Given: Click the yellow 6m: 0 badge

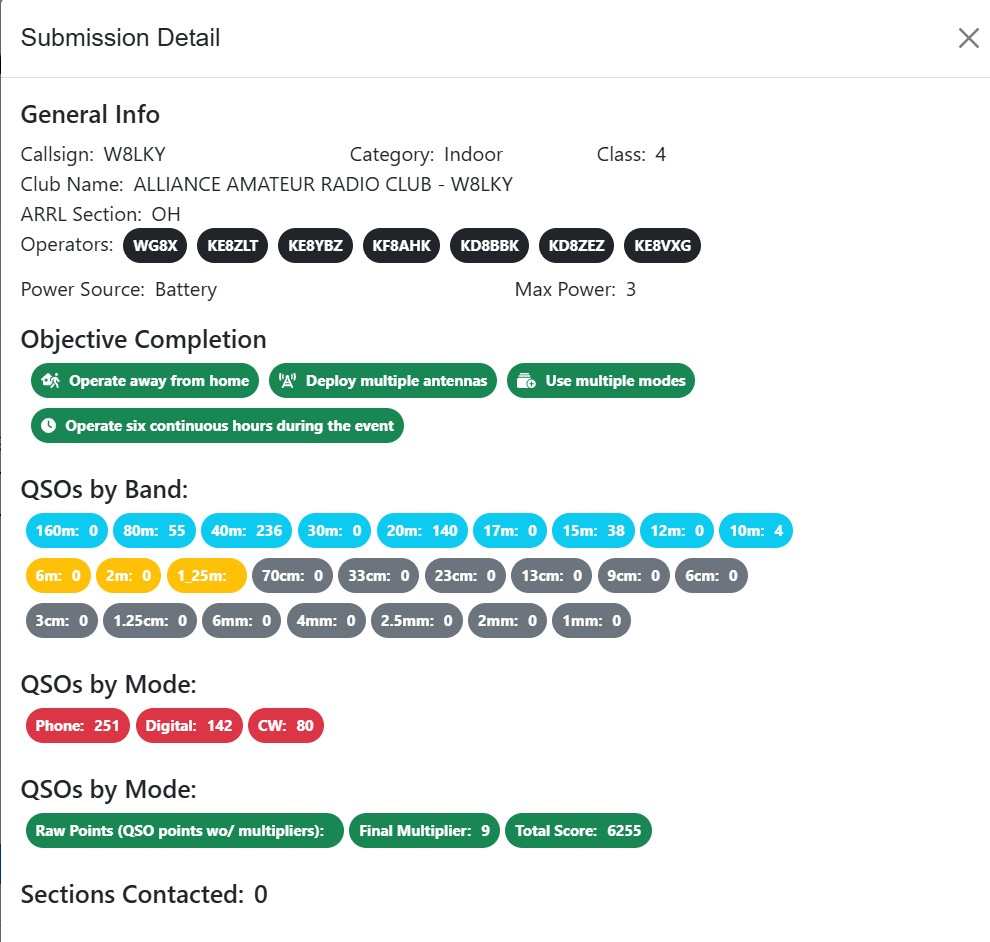Looking at the screenshot, I should click(58, 576).
